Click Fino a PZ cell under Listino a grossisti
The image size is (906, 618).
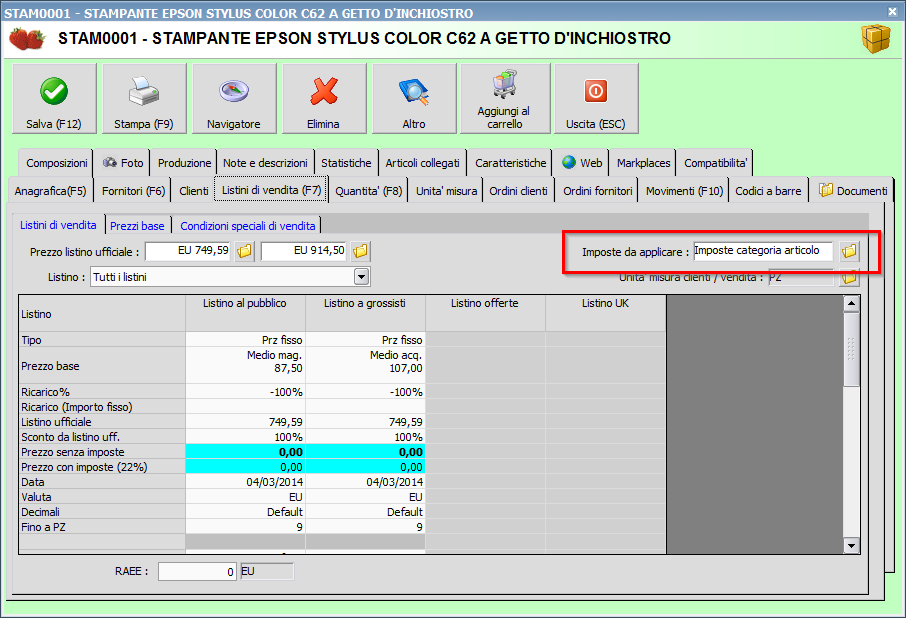pos(365,527)
